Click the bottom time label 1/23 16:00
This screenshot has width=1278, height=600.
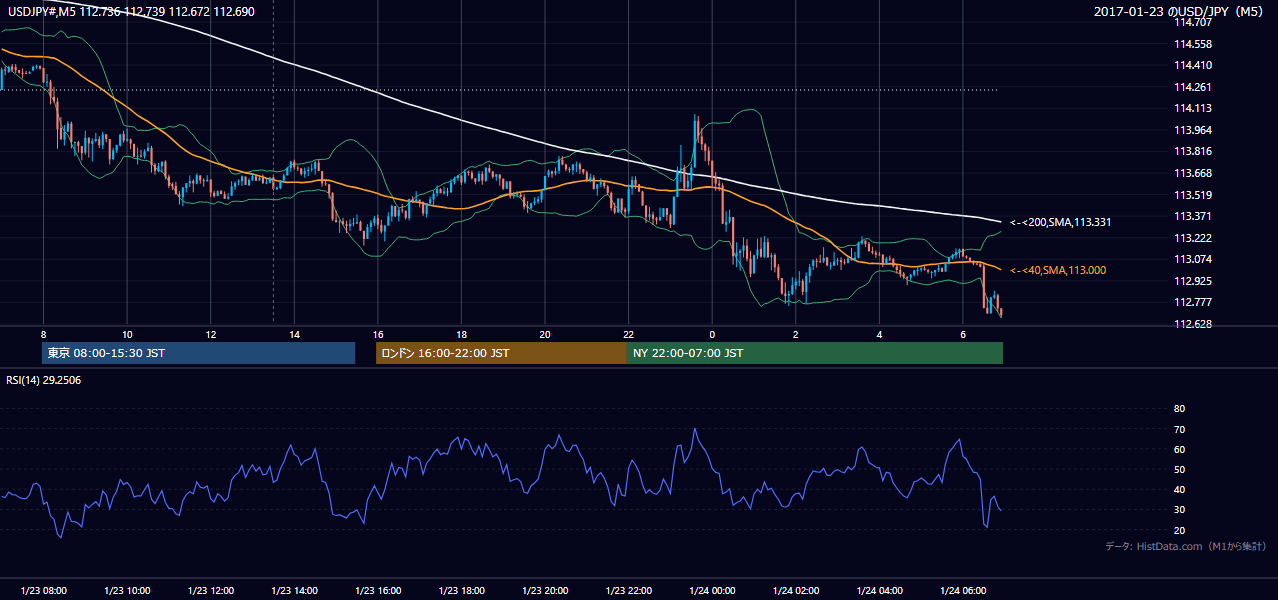coord(377,591)
